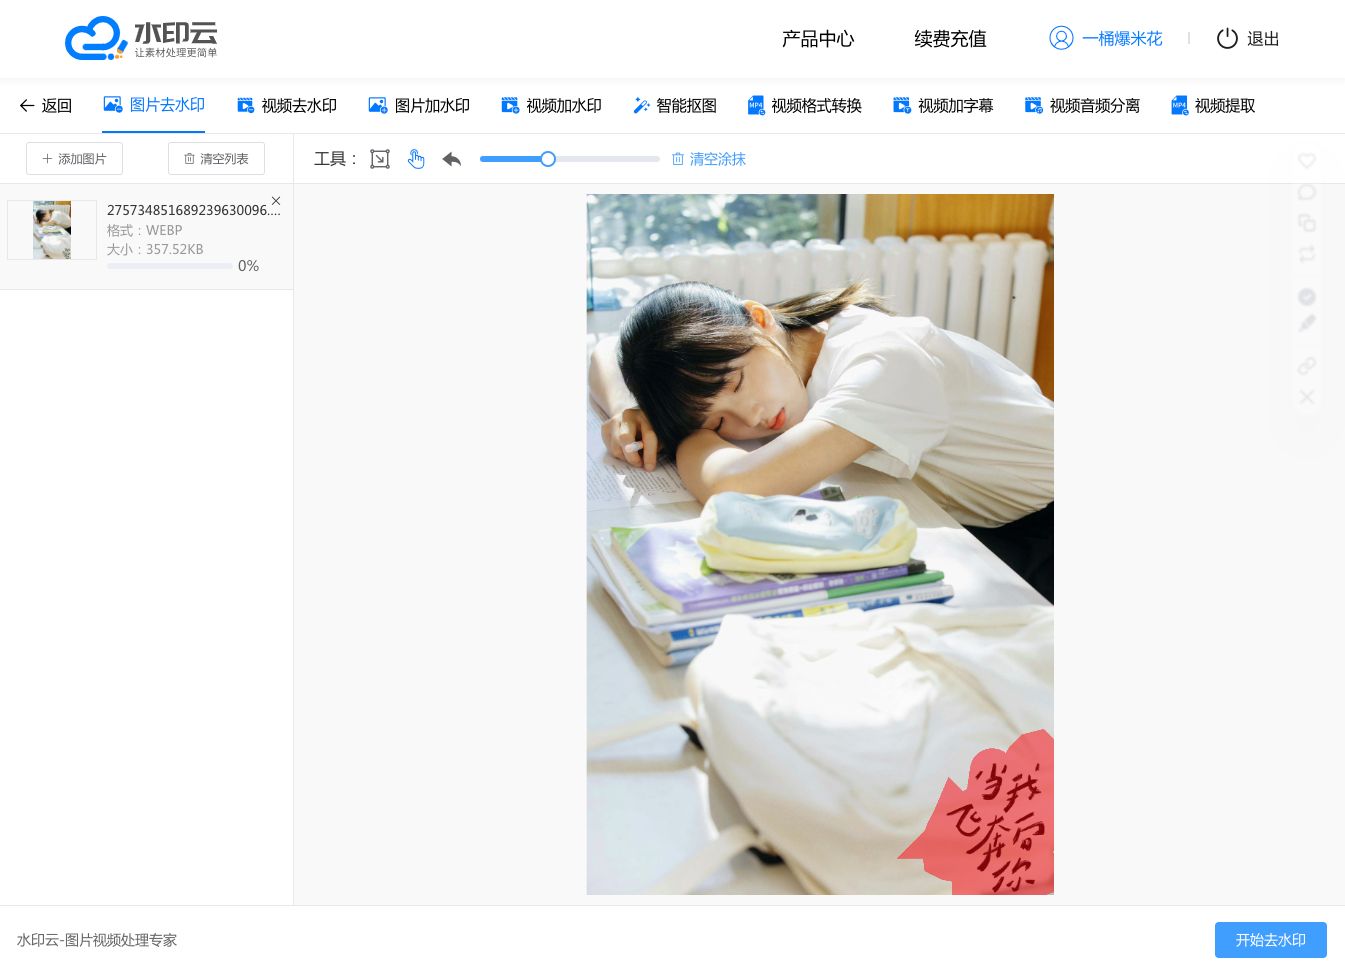Click the heart favorite icon
Viewport: 1345px width, 963px height.
[x=1307, y=161]
